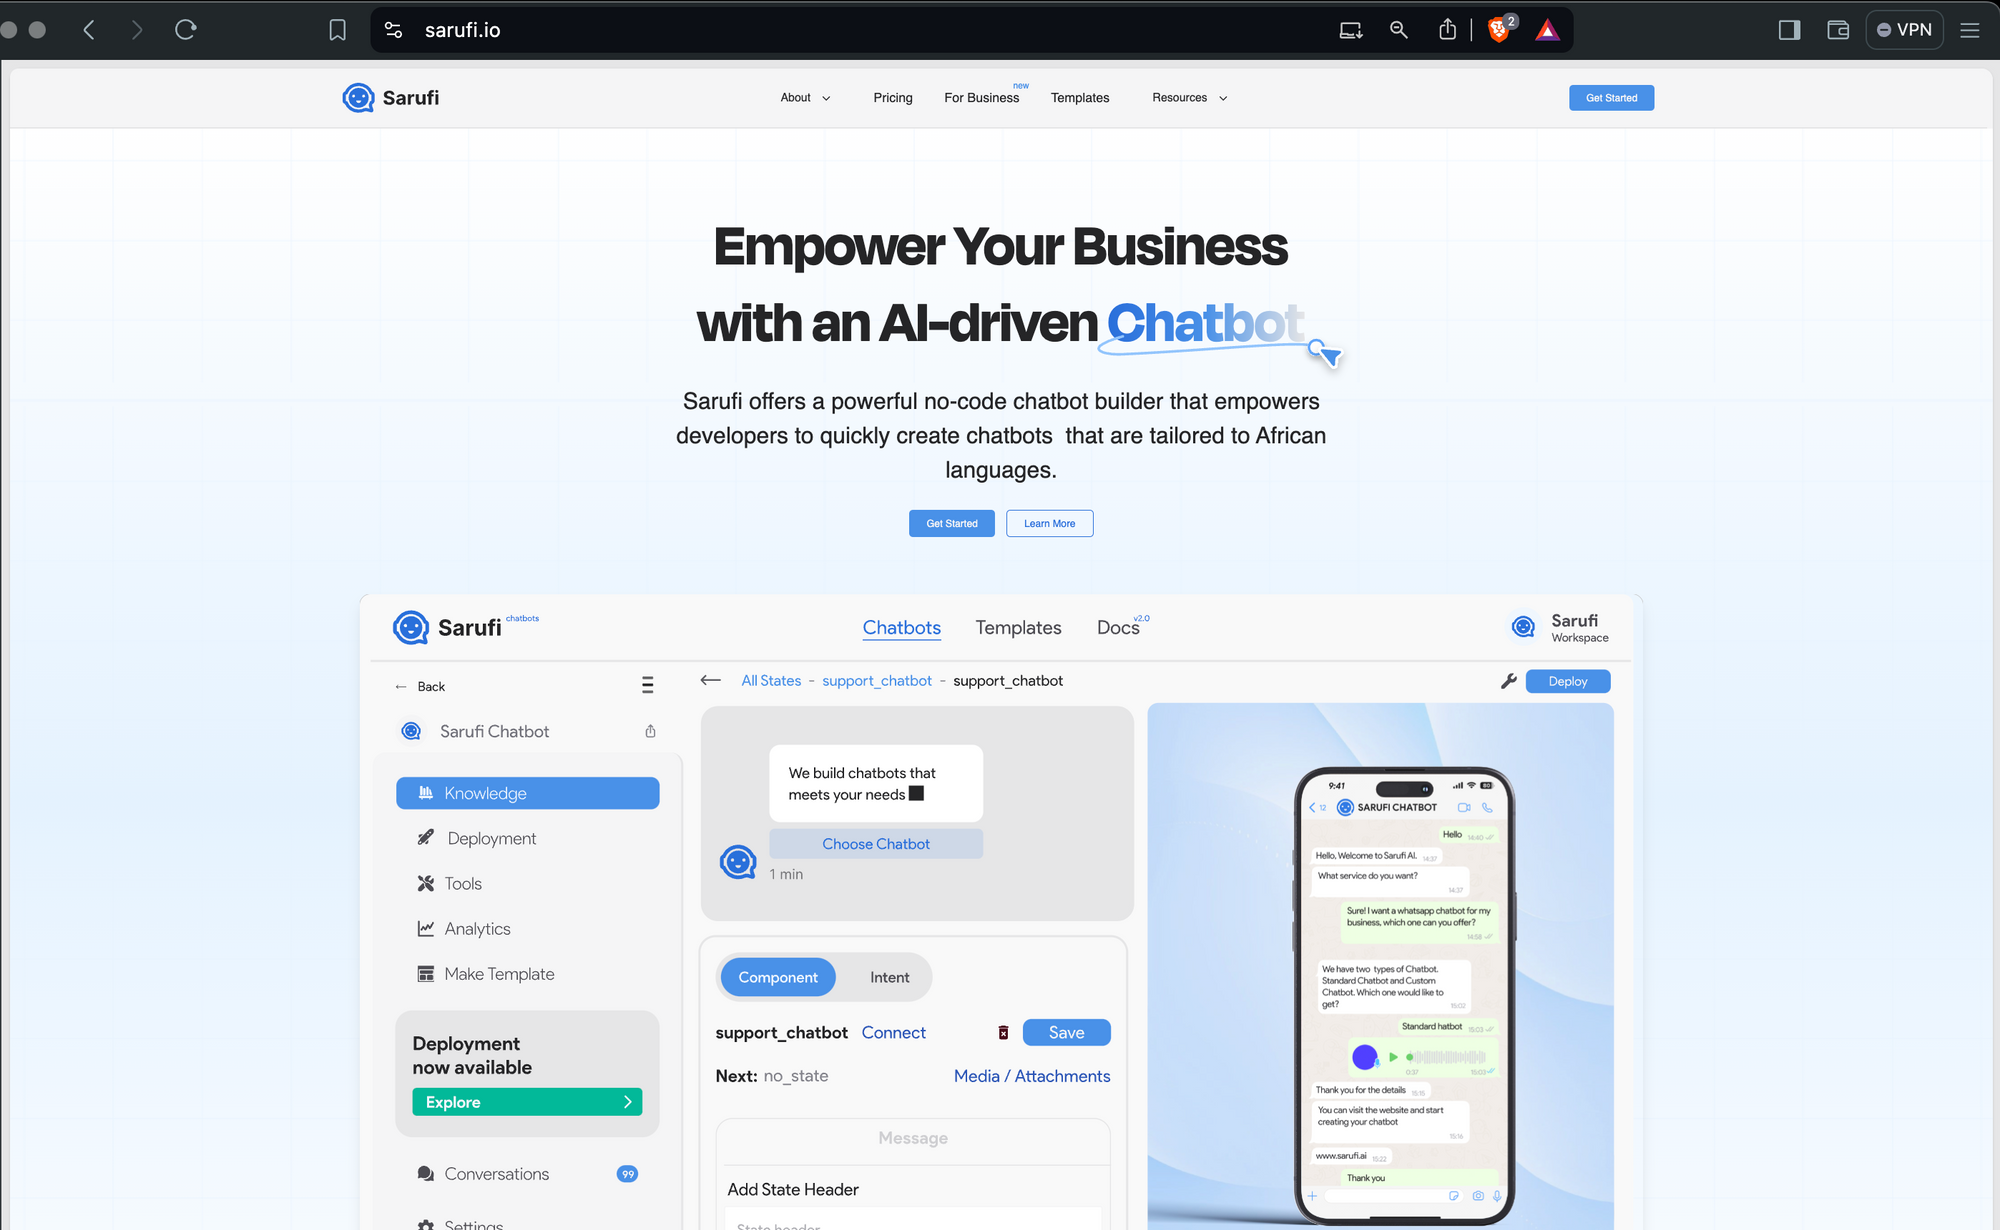
Task: Click the wrench/settings icon in deploy bar
Action: [1509, 681]
